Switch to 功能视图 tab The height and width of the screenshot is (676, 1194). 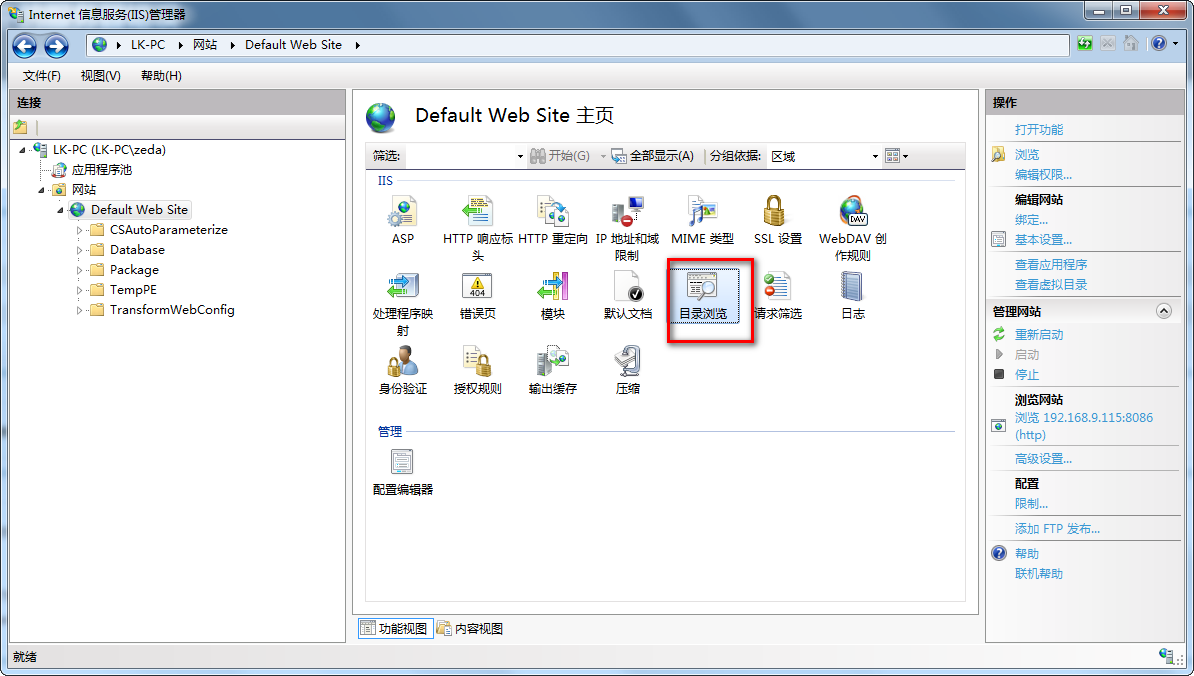(395, 628)
